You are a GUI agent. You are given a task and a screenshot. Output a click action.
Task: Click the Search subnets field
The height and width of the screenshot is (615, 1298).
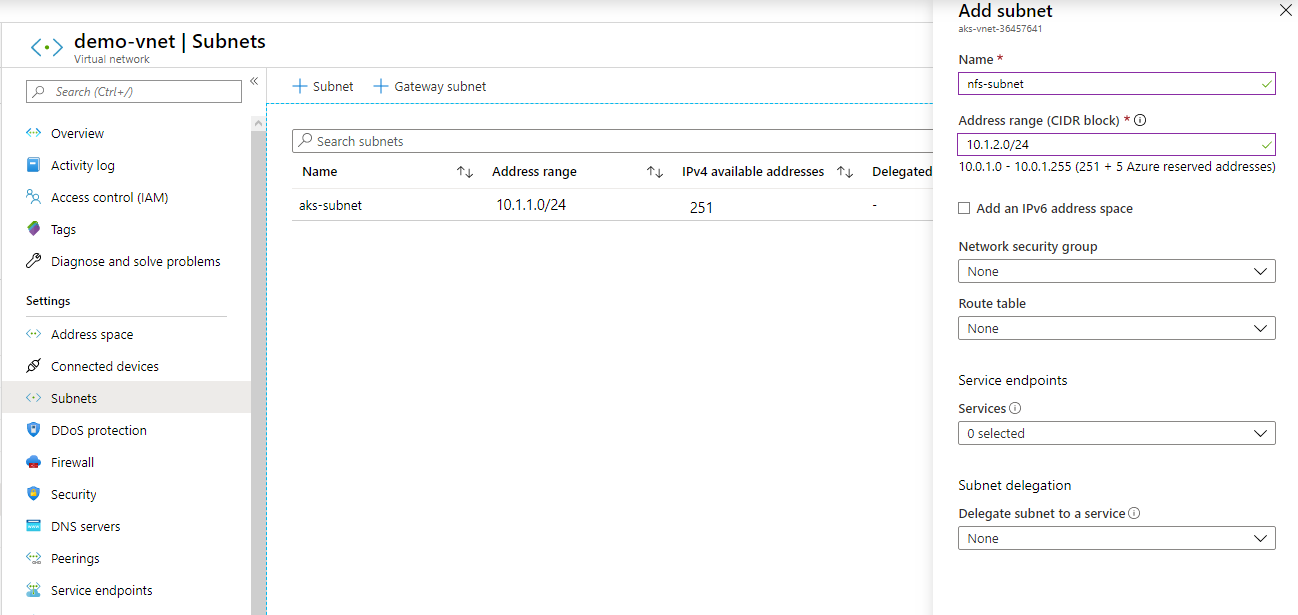click(610, 141)
